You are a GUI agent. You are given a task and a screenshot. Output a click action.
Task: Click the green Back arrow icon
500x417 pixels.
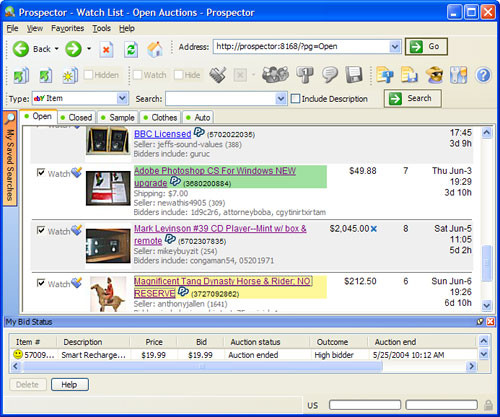(21, 49)
